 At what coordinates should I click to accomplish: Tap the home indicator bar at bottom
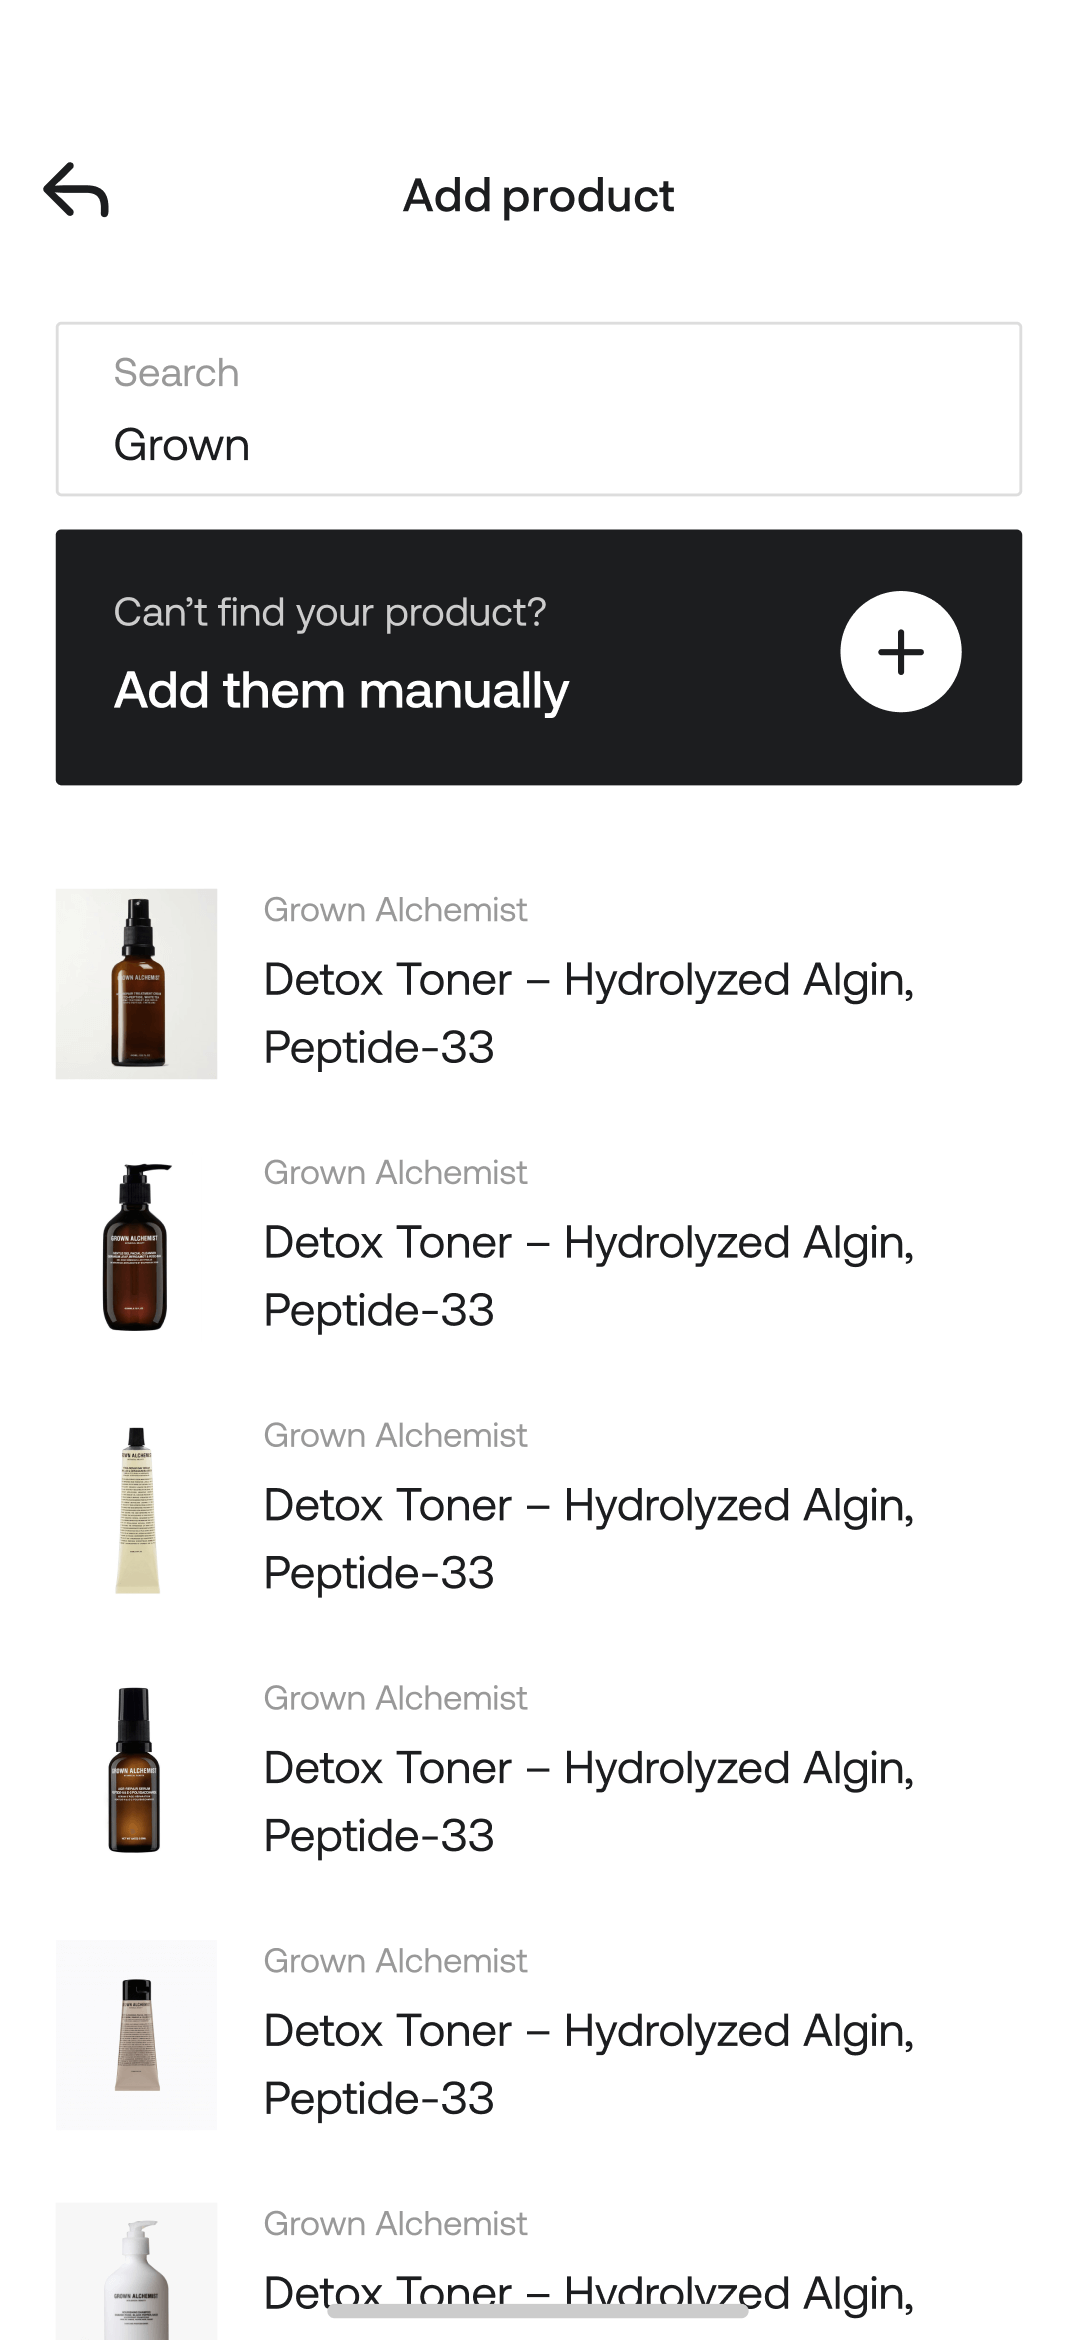[x=538, y=2311]
